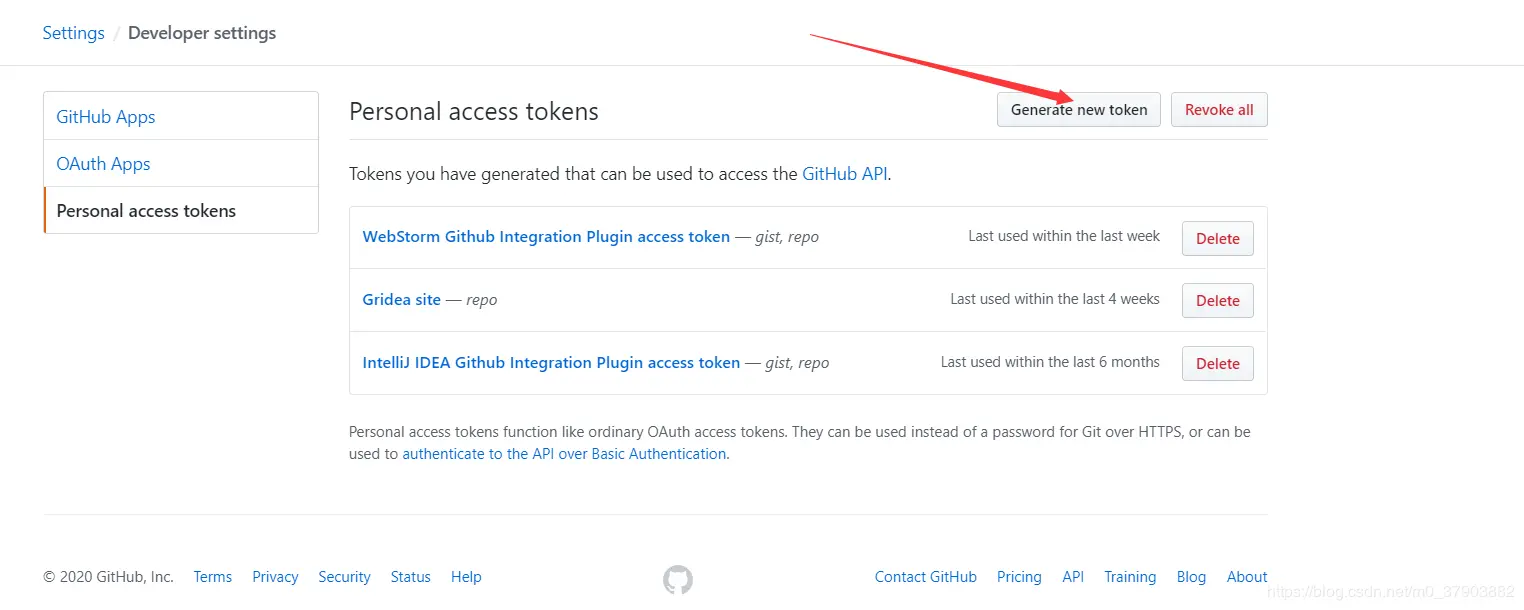Click Generate new token button
Viewport: 1524px width, 610px height.
[1079, 110]
